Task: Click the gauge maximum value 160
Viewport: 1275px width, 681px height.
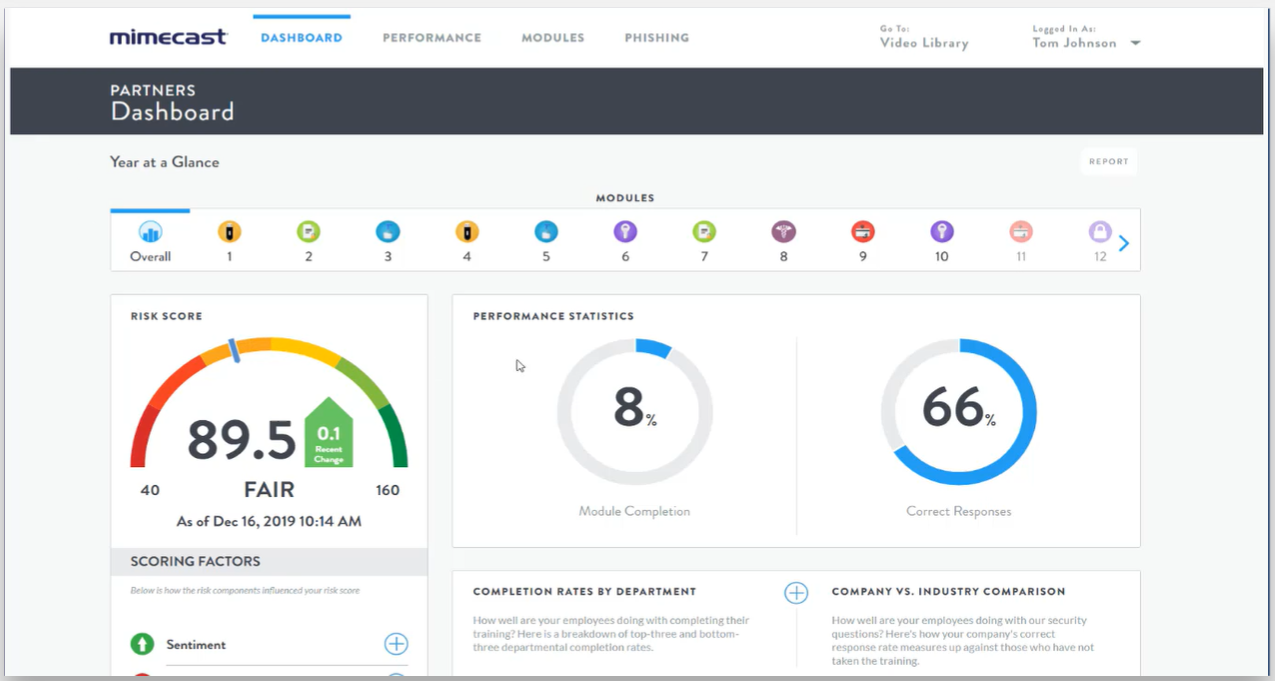Action: [x=387, y=490]
